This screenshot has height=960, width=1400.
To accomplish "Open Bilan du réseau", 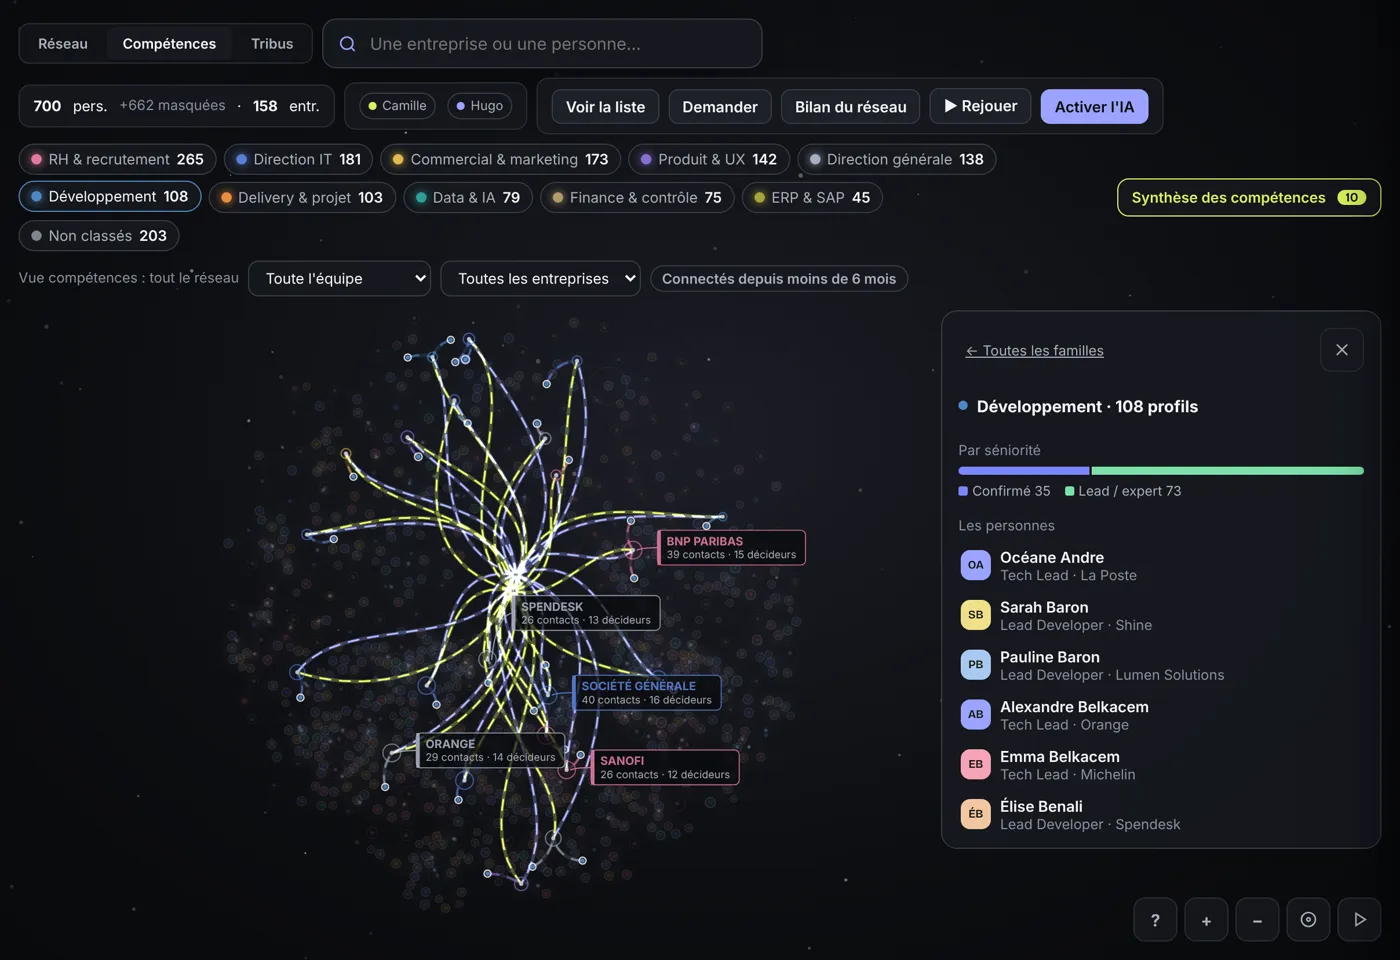I will coord(851,107).
